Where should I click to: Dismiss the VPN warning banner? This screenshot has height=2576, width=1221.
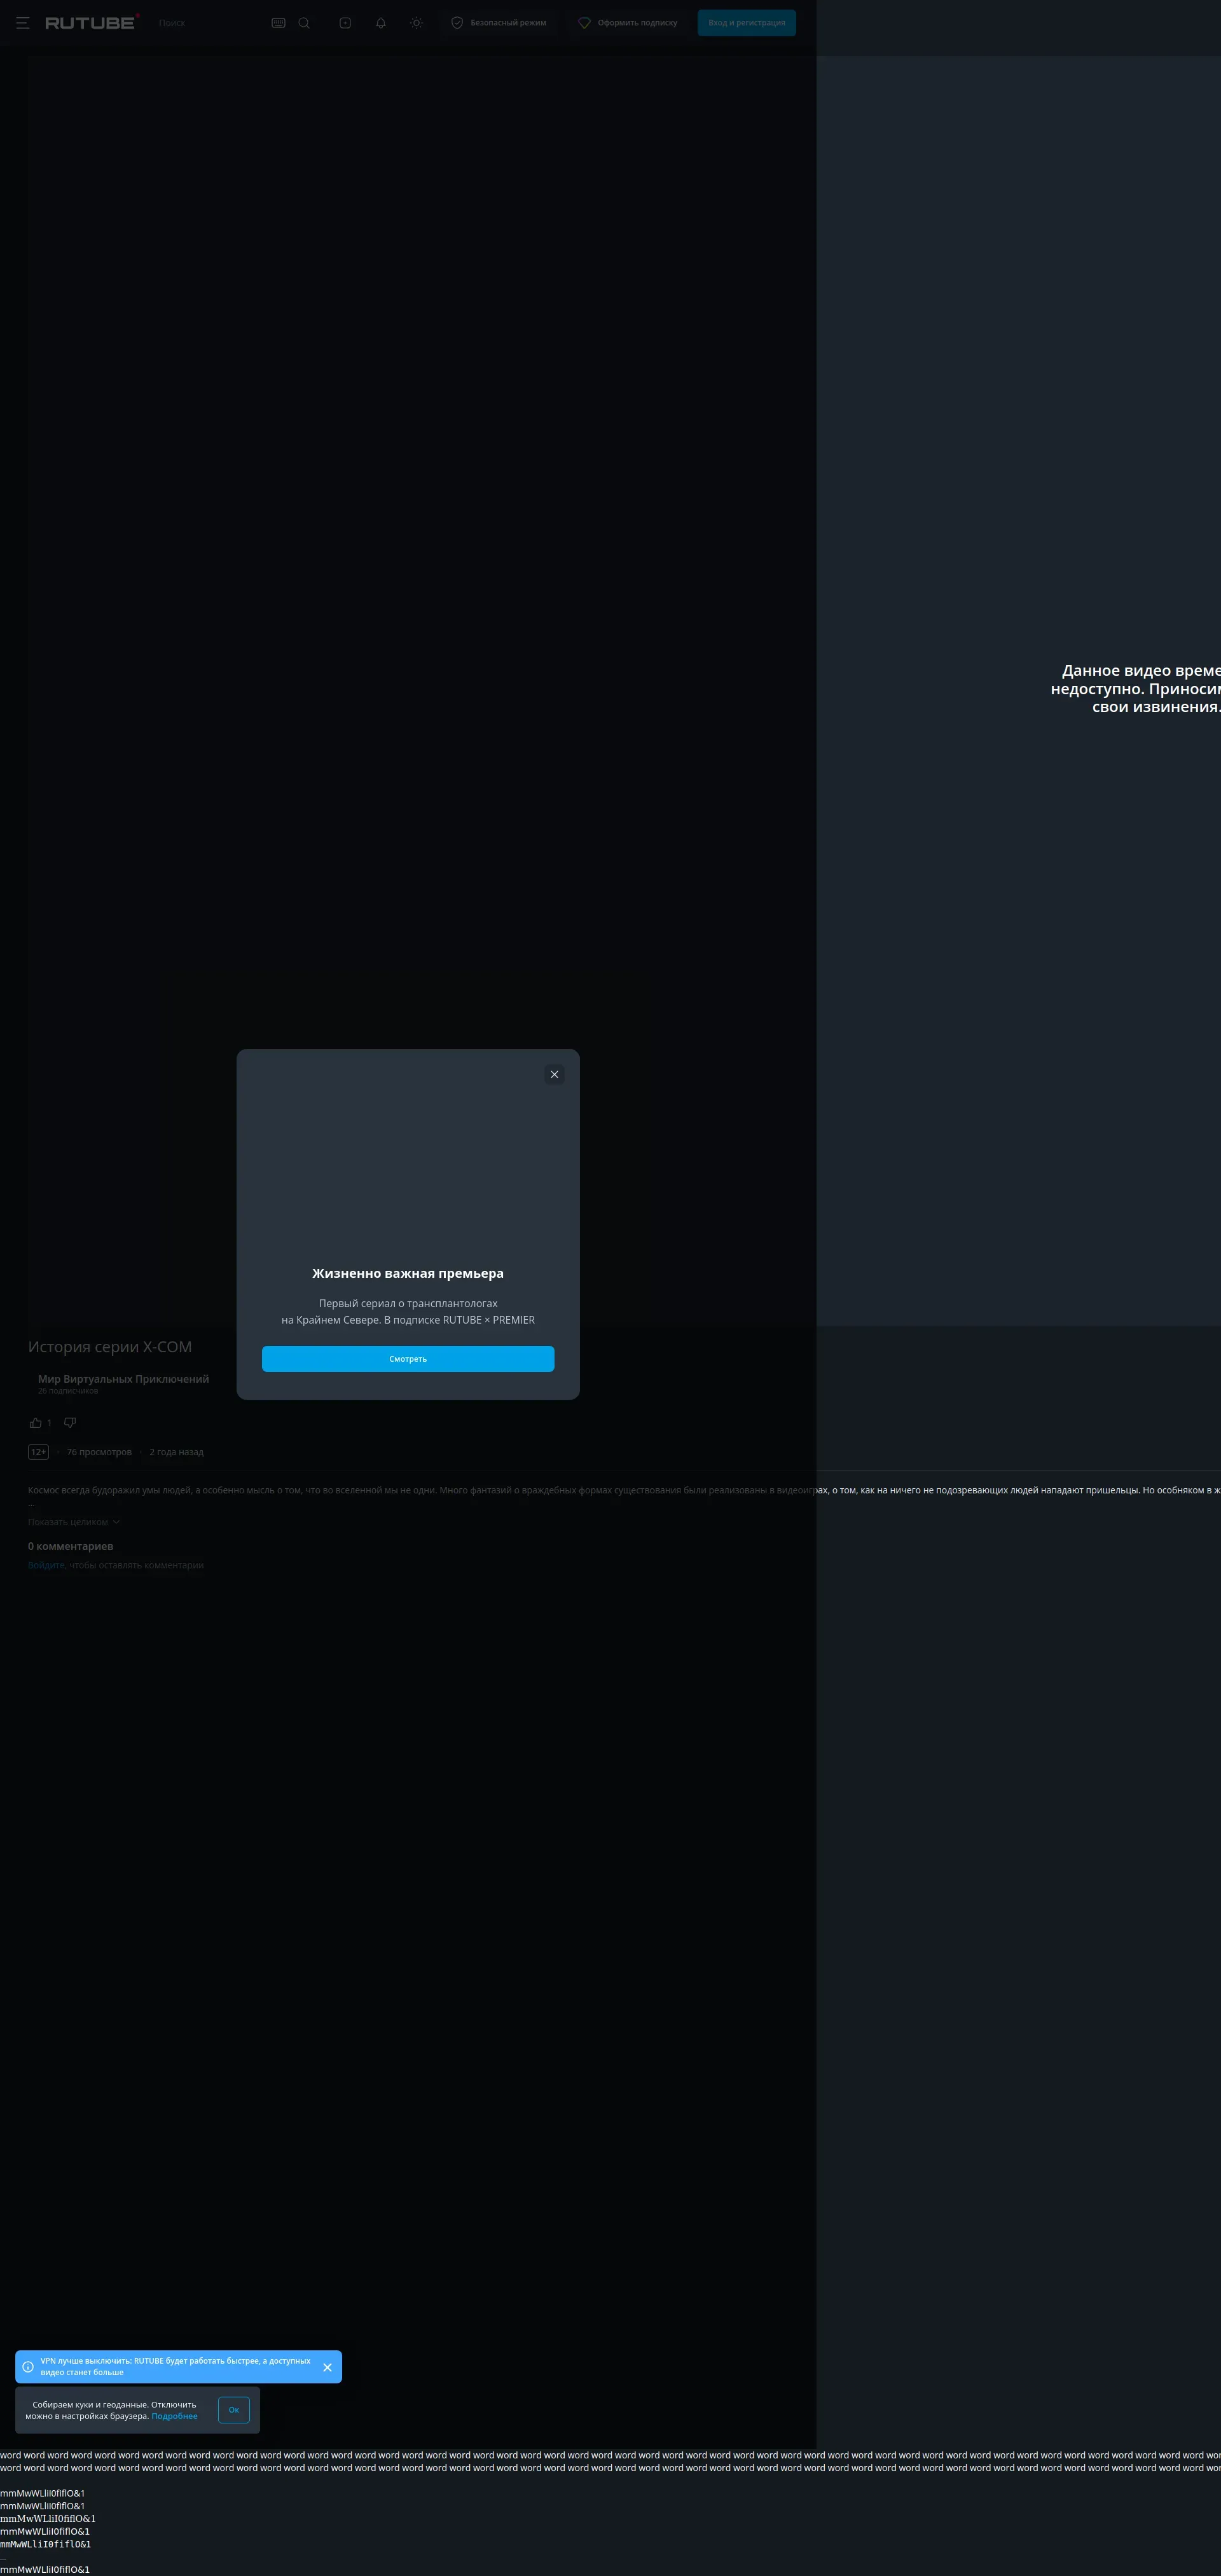[x=327, y=2367]
